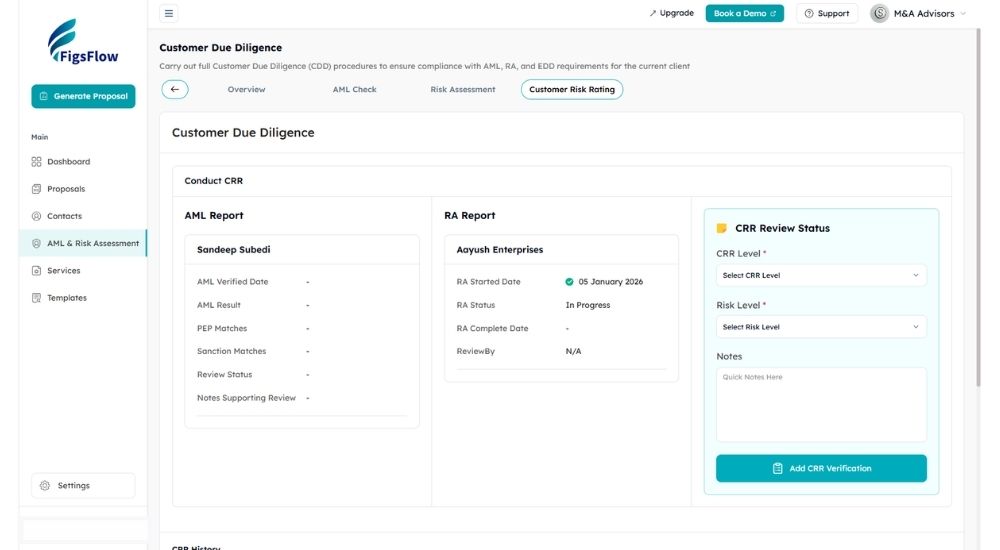Click the PEP Matches label
Screen dimensions: 1000x550
click(221, 329)
